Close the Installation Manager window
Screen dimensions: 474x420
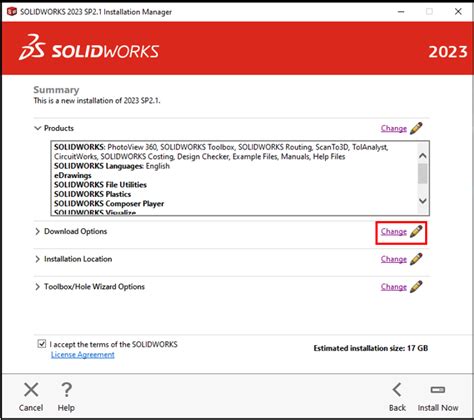coord(458,12)
